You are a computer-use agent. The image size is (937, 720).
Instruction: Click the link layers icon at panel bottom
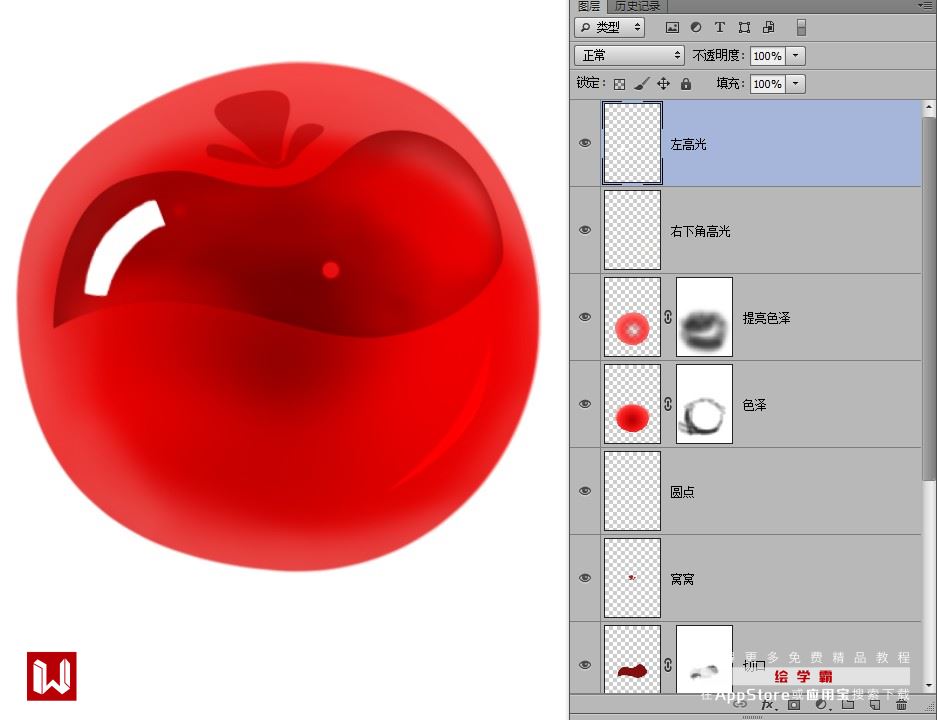740,704
